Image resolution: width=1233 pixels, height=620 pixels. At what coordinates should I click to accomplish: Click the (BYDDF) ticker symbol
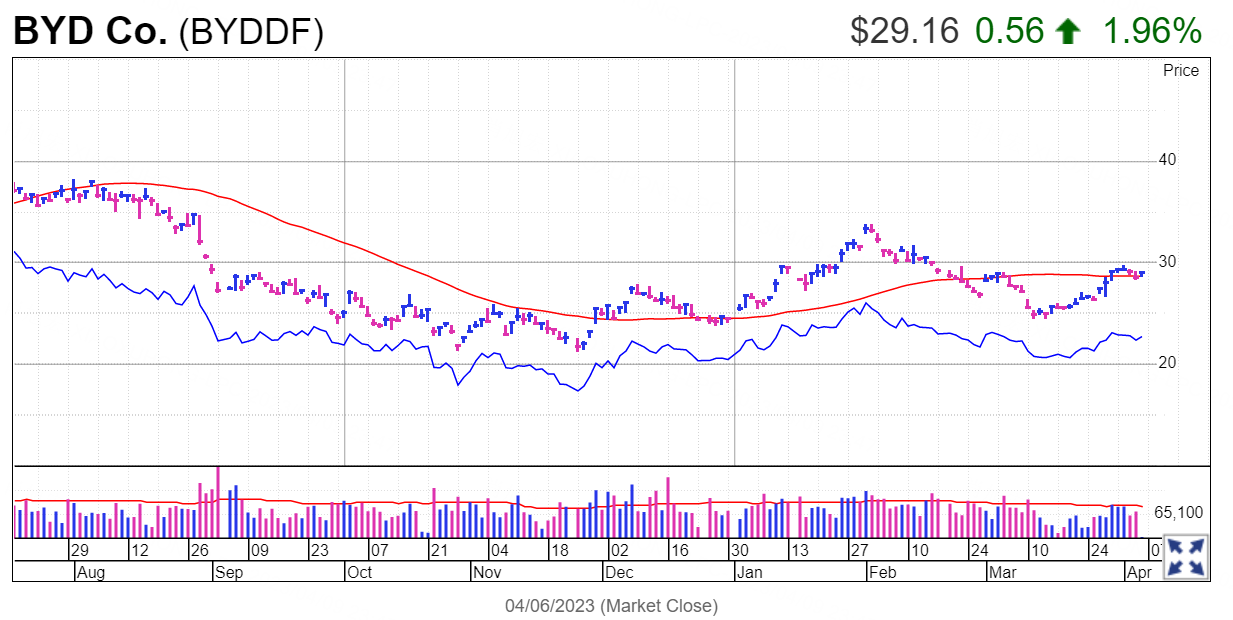click(x=251, y=33)
